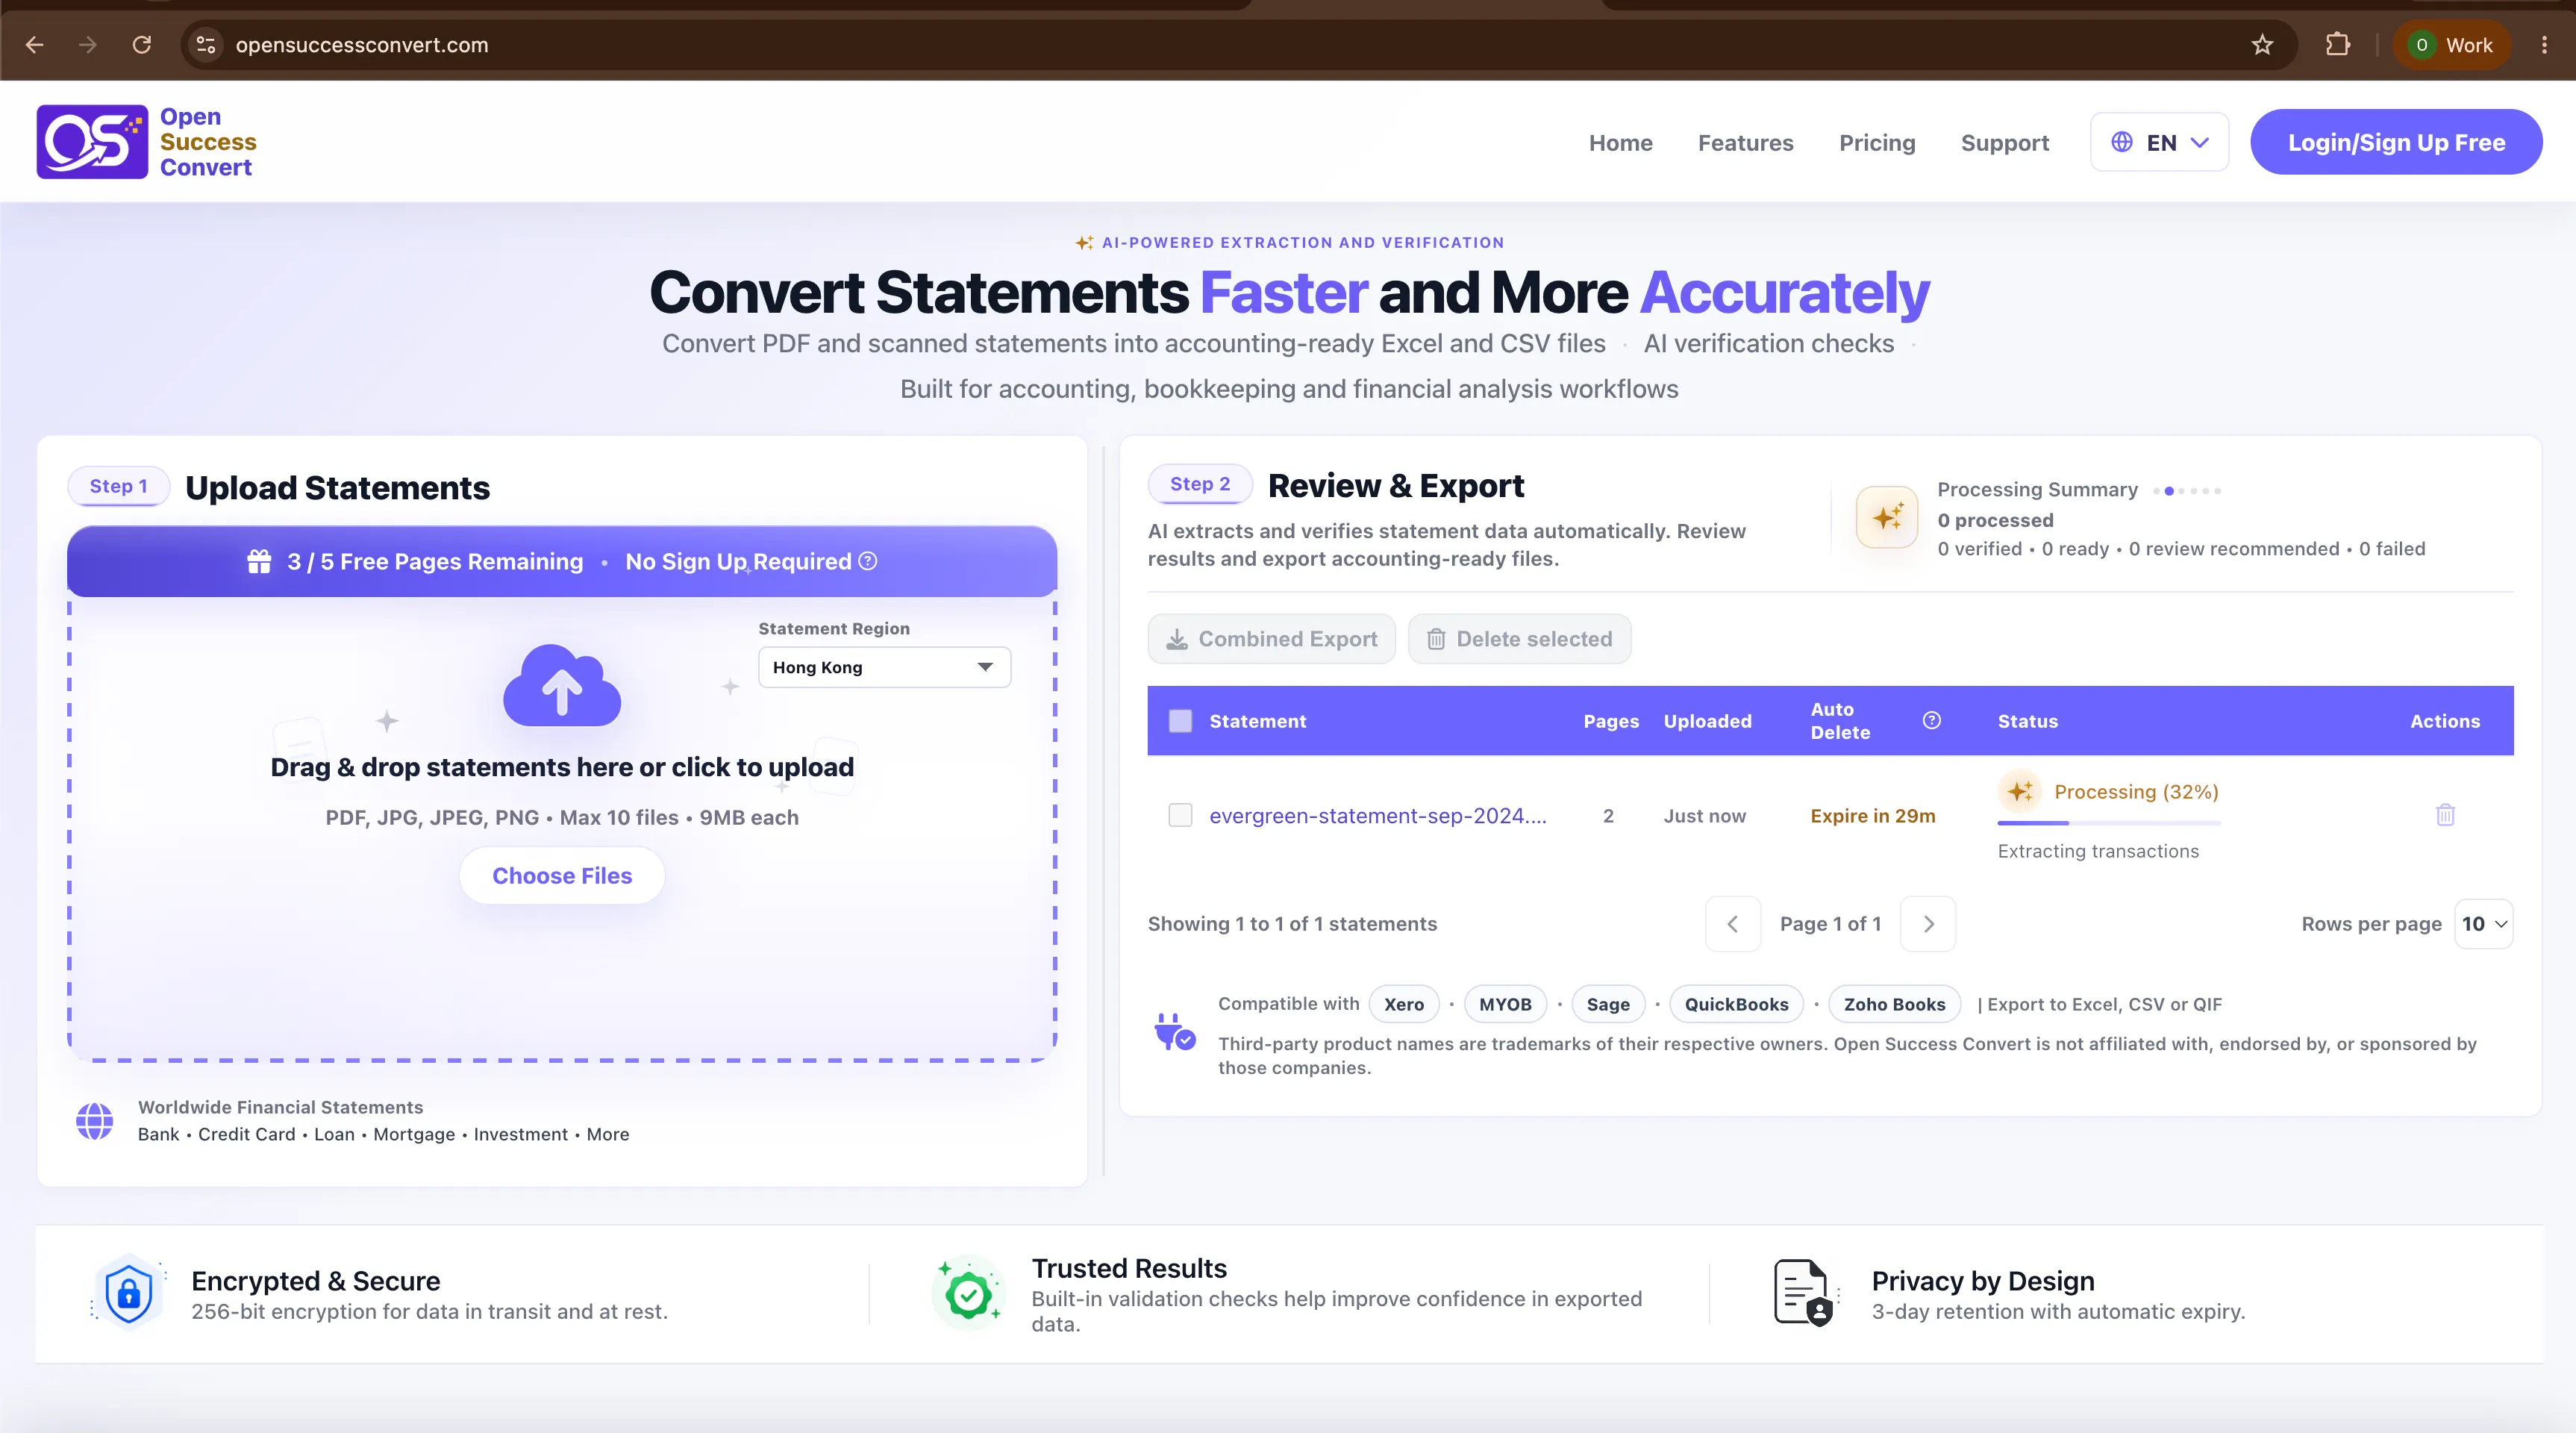Screen dimensions: 2576x1433
Task: Open the Home nav item
Action: pos(1620,142)
